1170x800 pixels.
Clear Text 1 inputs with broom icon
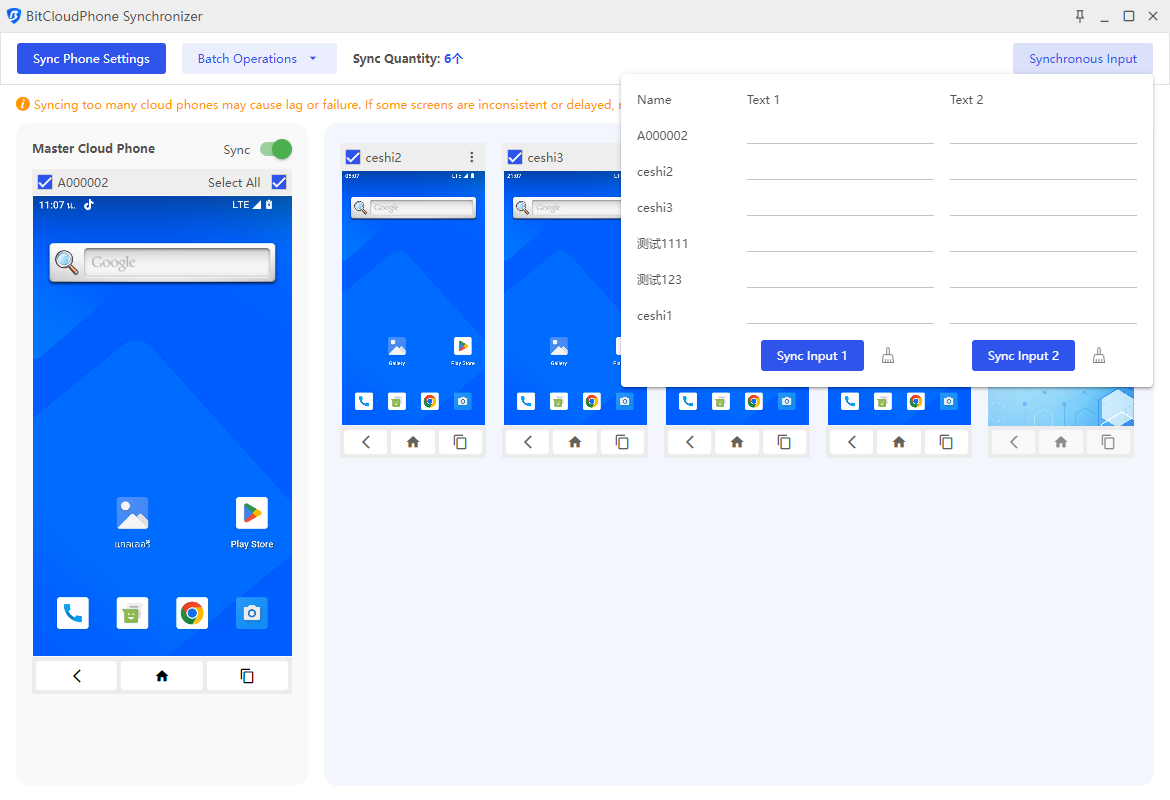[888, 356]
